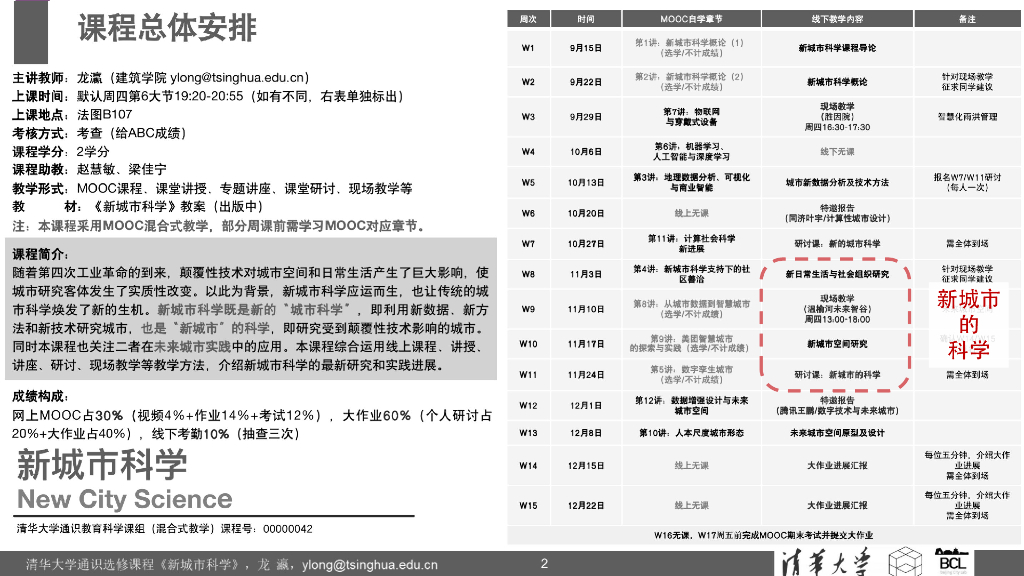Click the 周次 table header

[x=528, y=19]
